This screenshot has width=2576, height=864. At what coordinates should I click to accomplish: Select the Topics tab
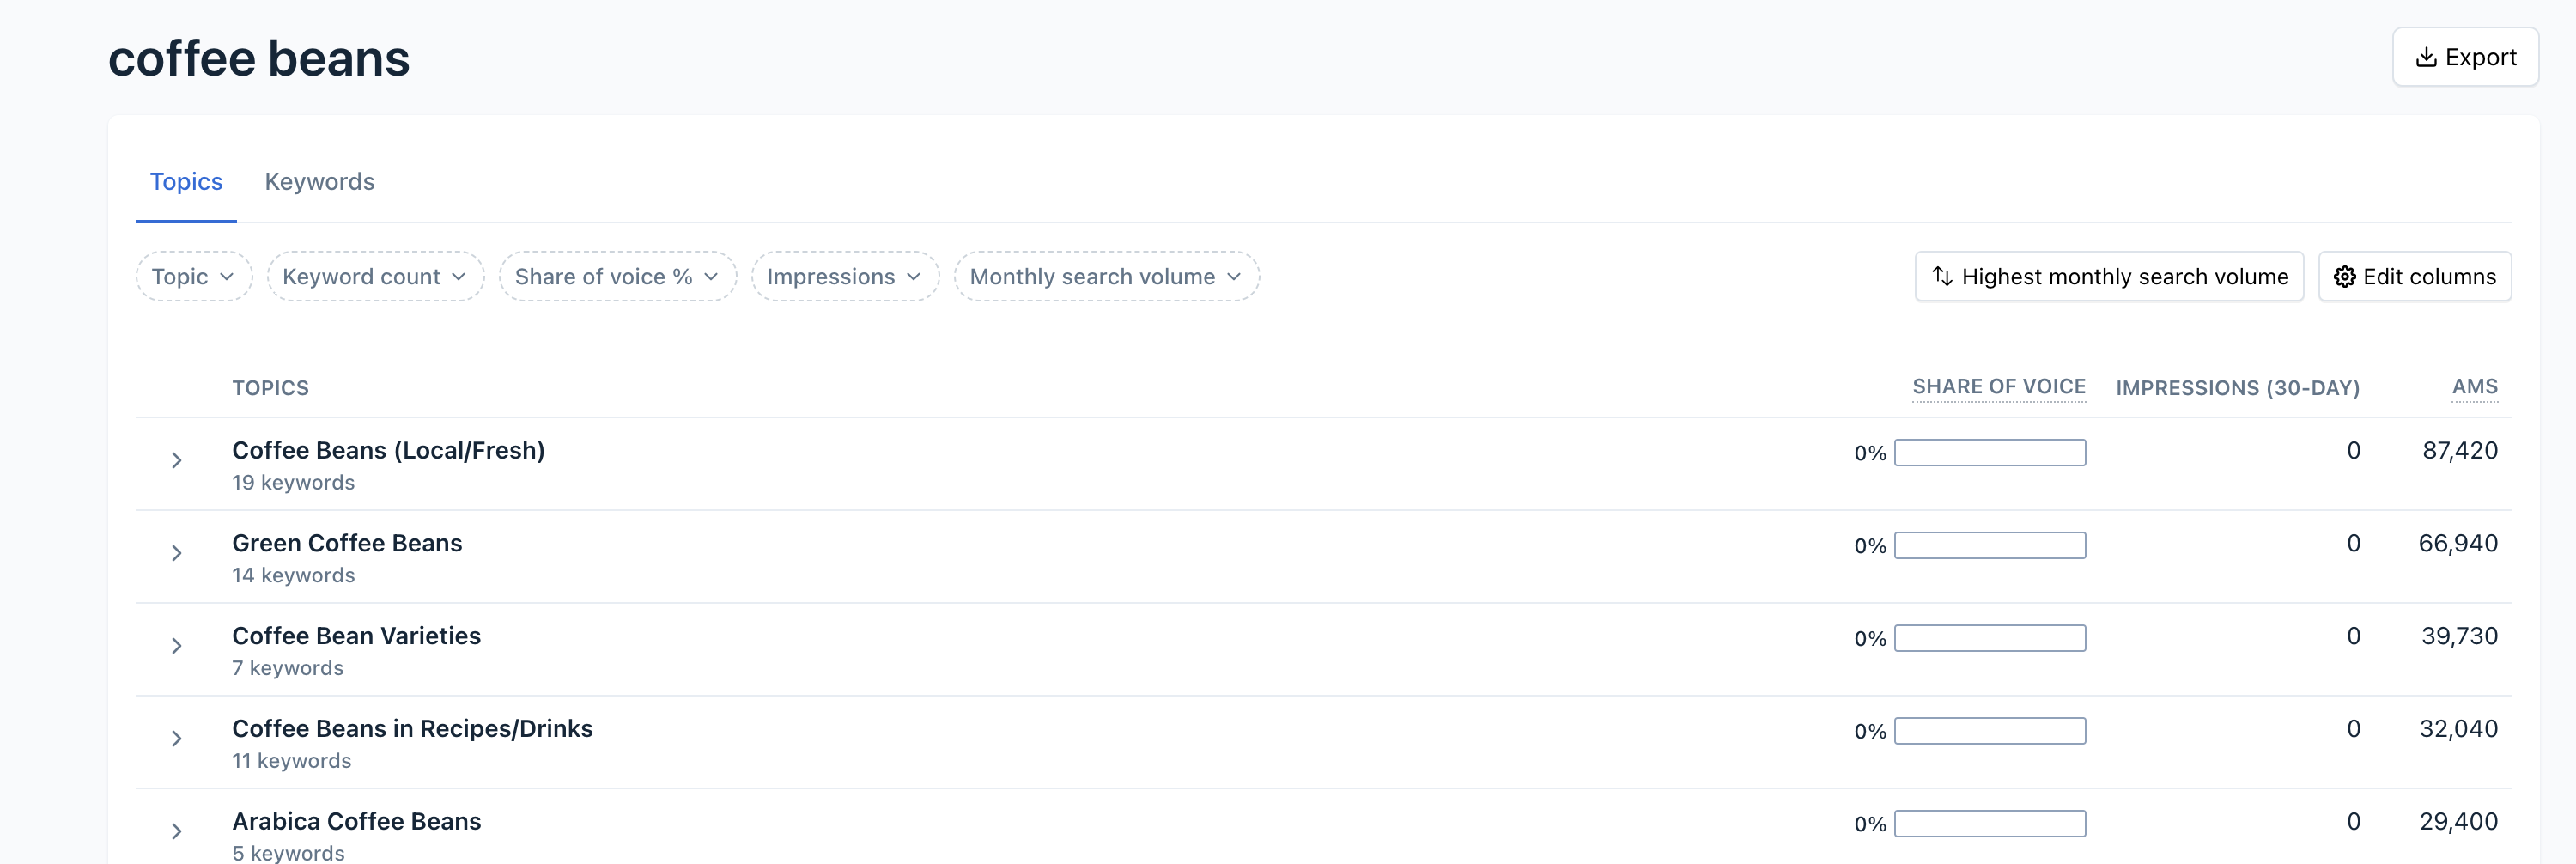click(186, 182)
